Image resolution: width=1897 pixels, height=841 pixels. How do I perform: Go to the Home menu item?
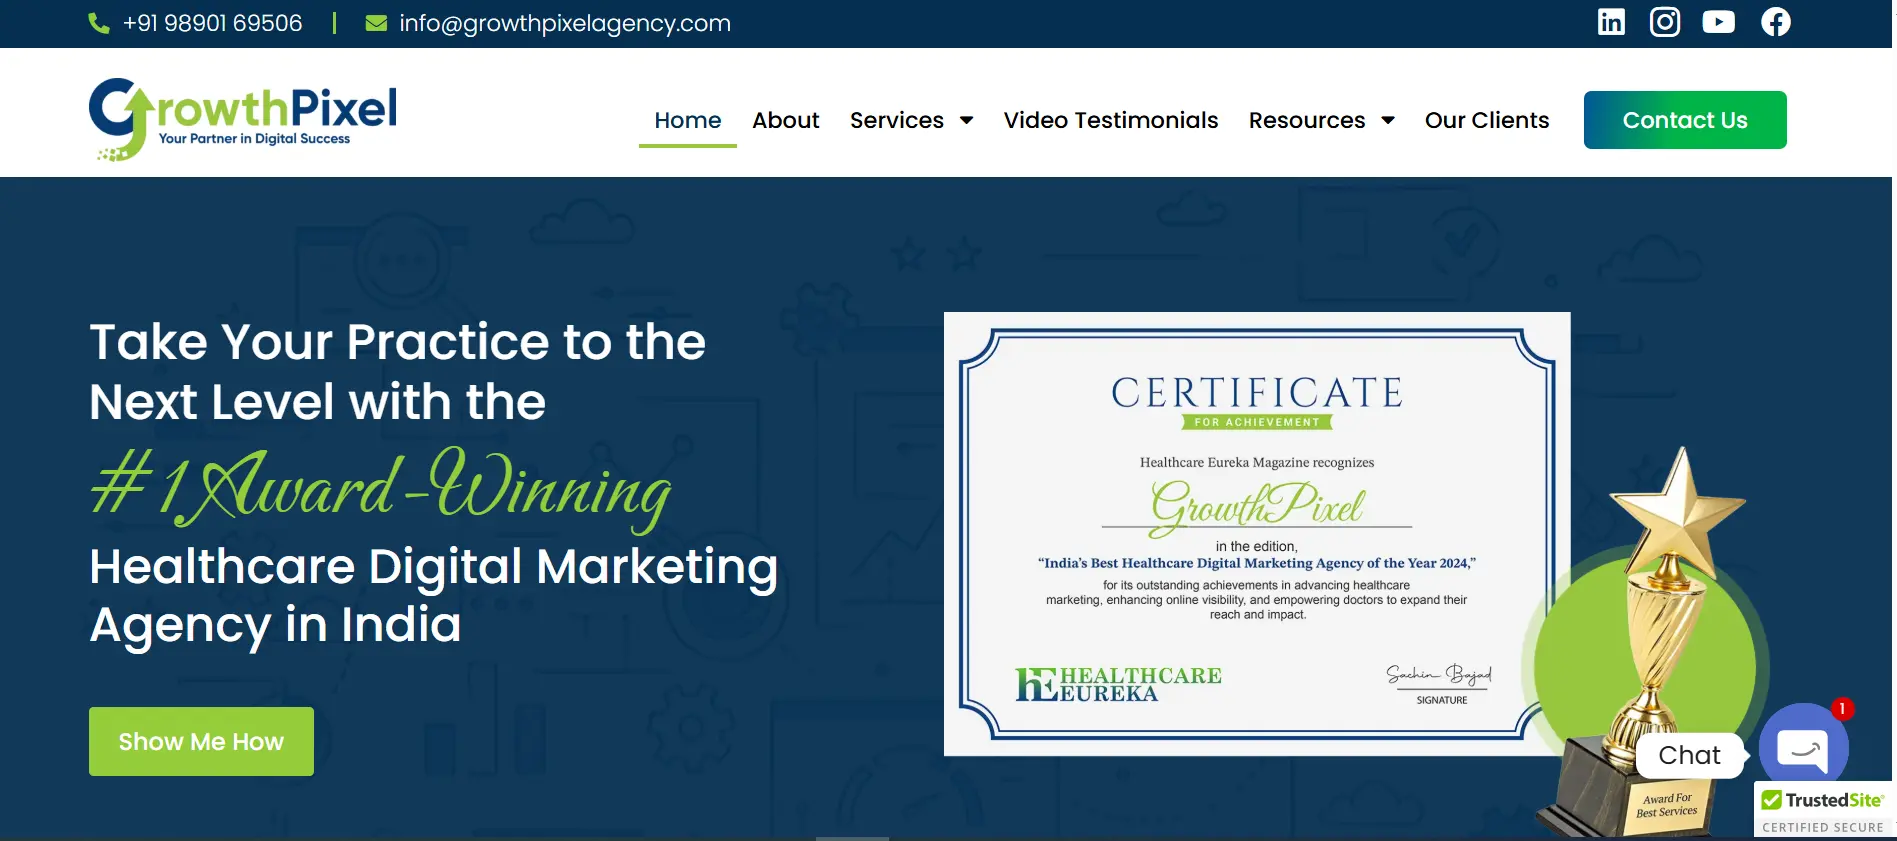point(688,120)
